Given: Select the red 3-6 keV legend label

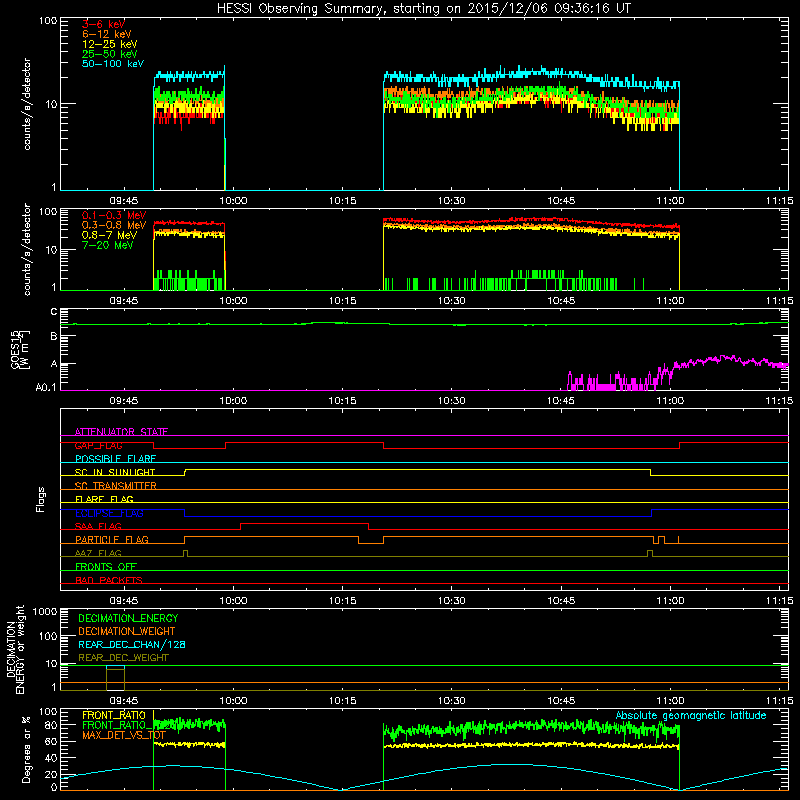Looking at the screenshot, I should point(104,24).
